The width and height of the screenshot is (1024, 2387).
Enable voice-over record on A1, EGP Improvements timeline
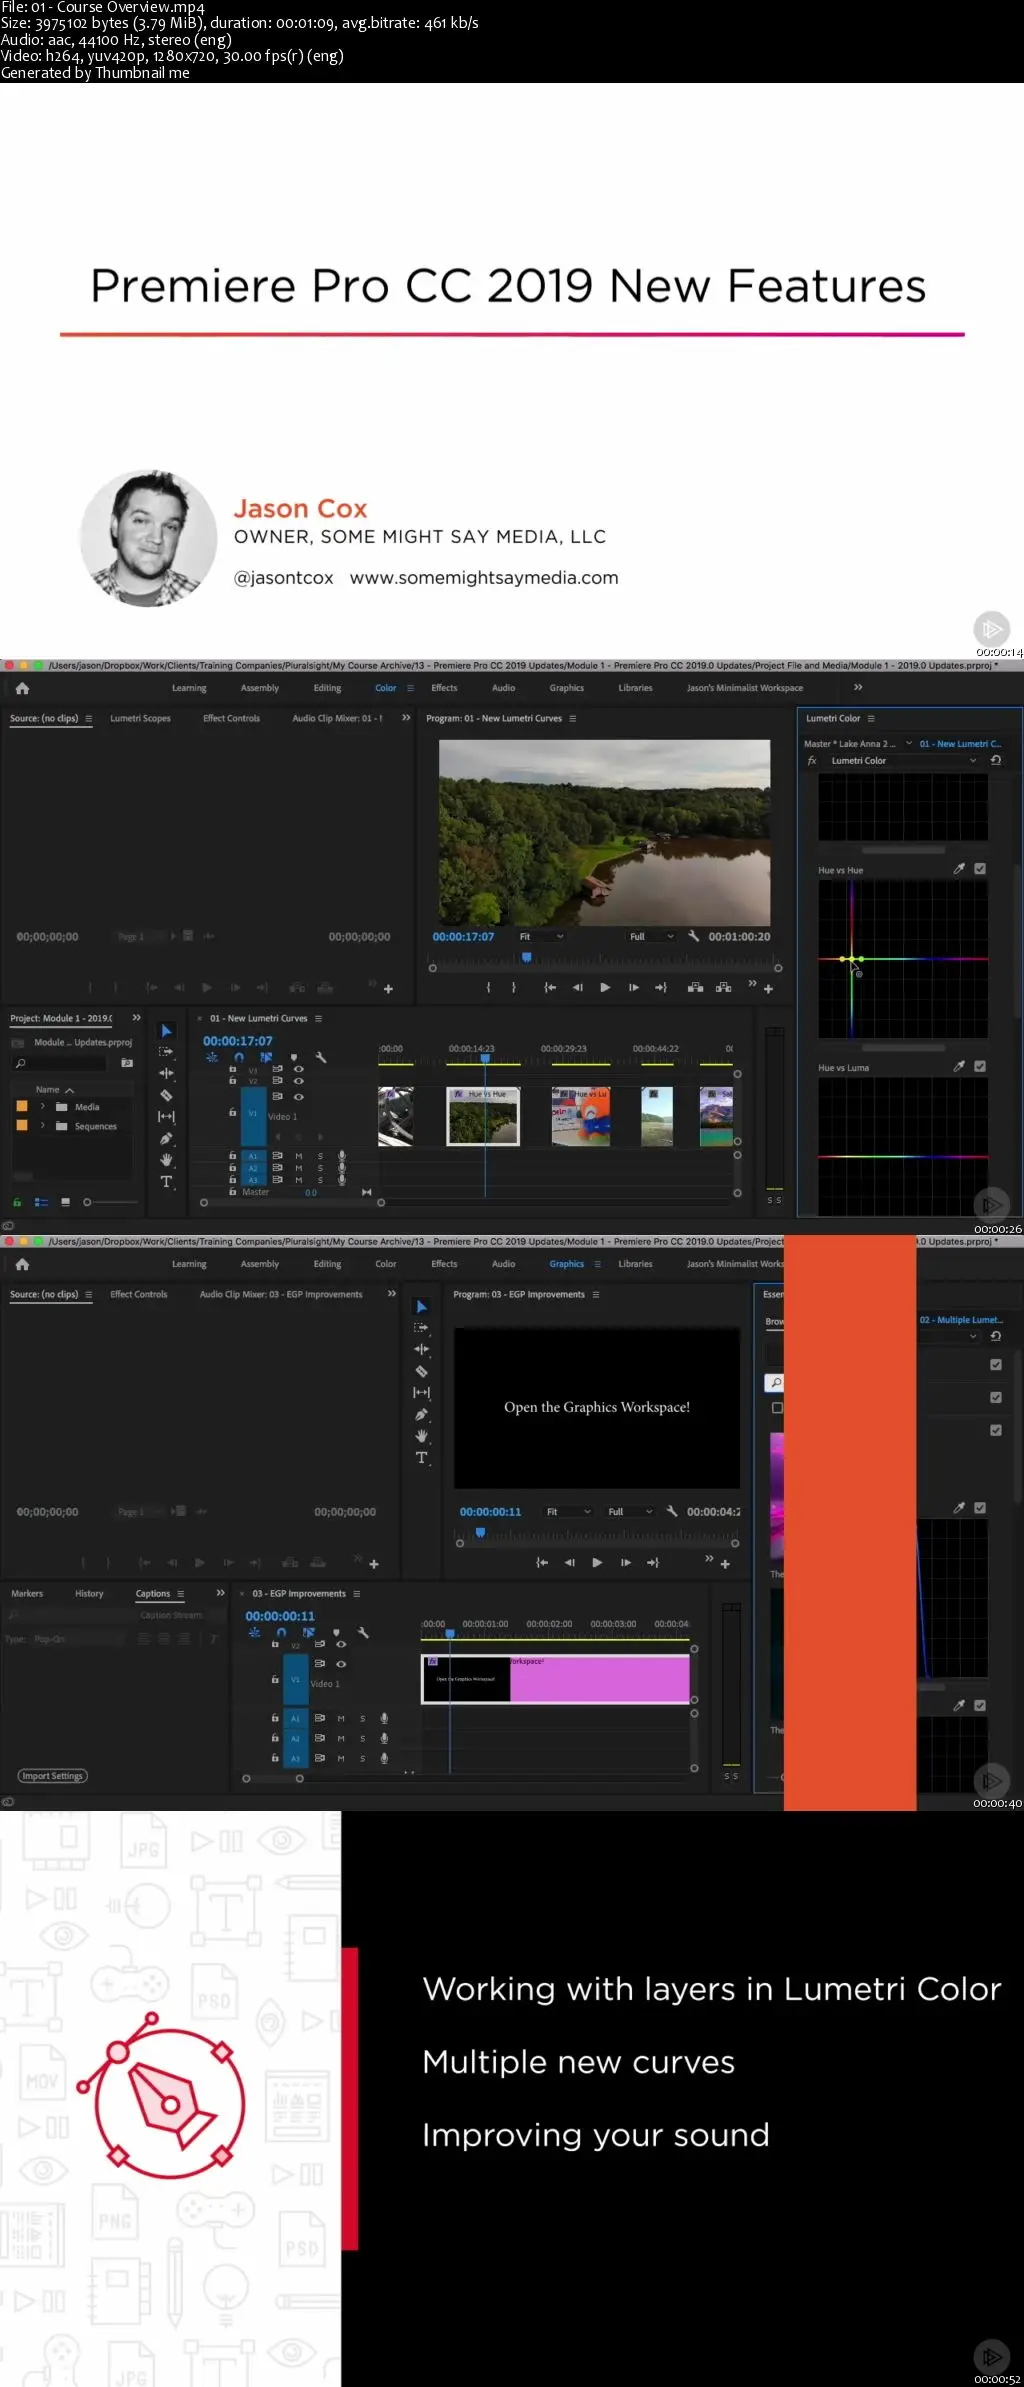[384, 1719]
